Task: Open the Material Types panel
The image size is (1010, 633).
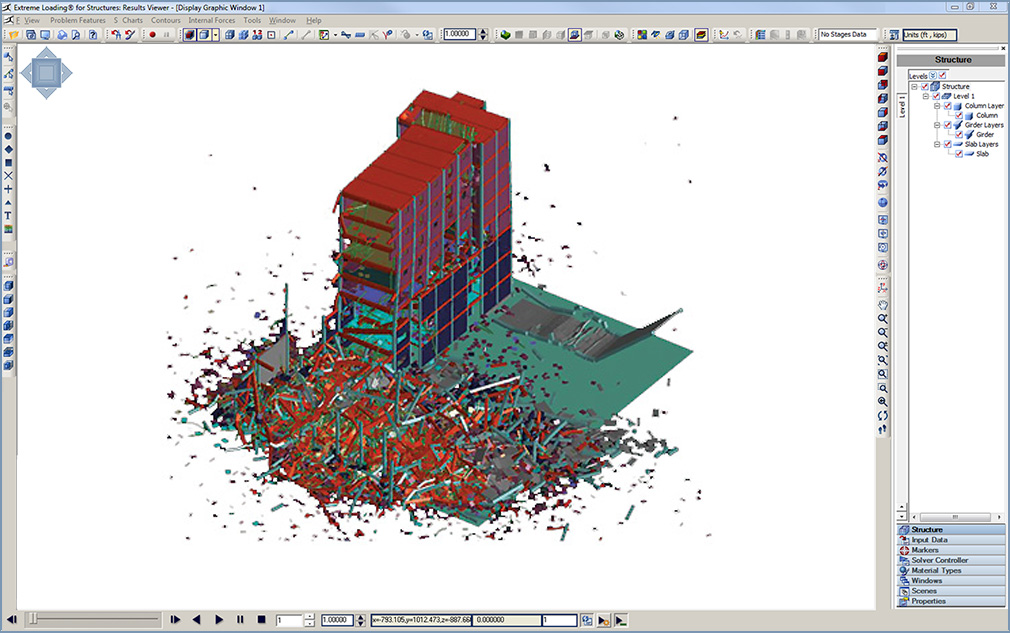Action: [x=940, y=570]
